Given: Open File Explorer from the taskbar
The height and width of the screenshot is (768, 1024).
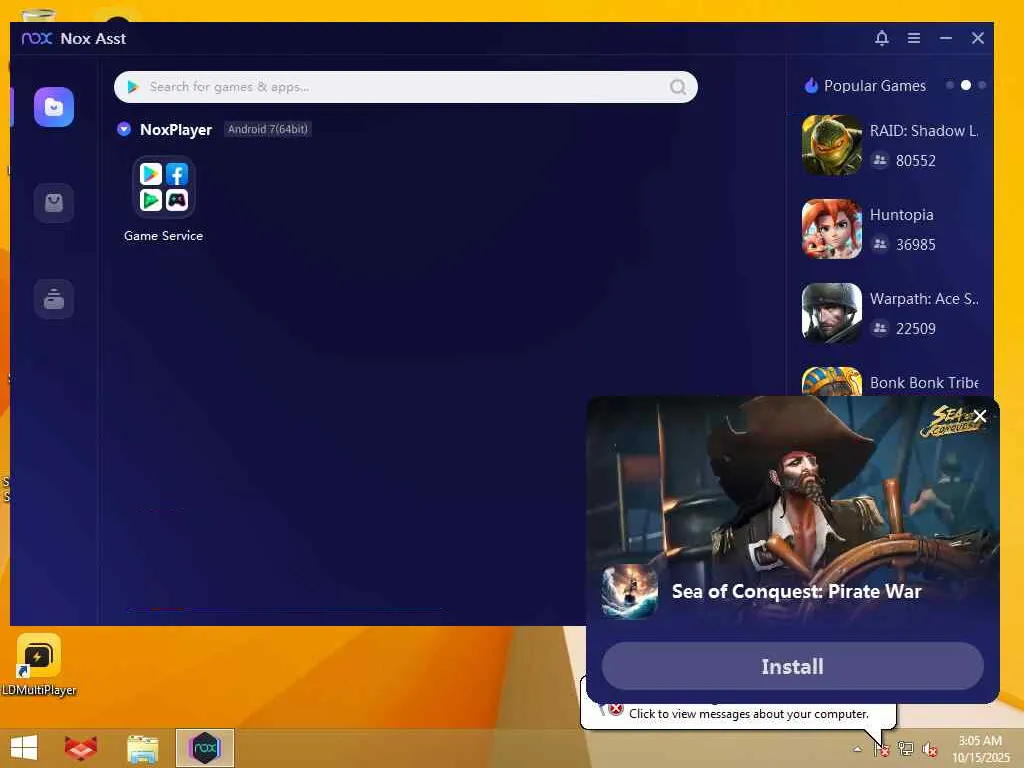Looking at the screenshot, I should click(x=142, y=748).
